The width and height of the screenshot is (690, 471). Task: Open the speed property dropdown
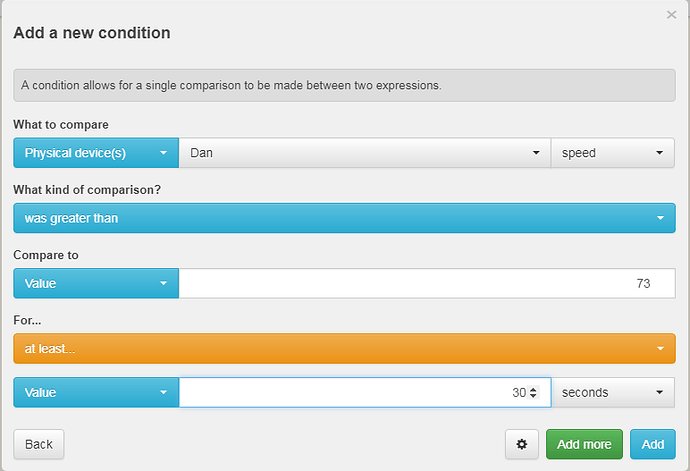click(613, 153)
